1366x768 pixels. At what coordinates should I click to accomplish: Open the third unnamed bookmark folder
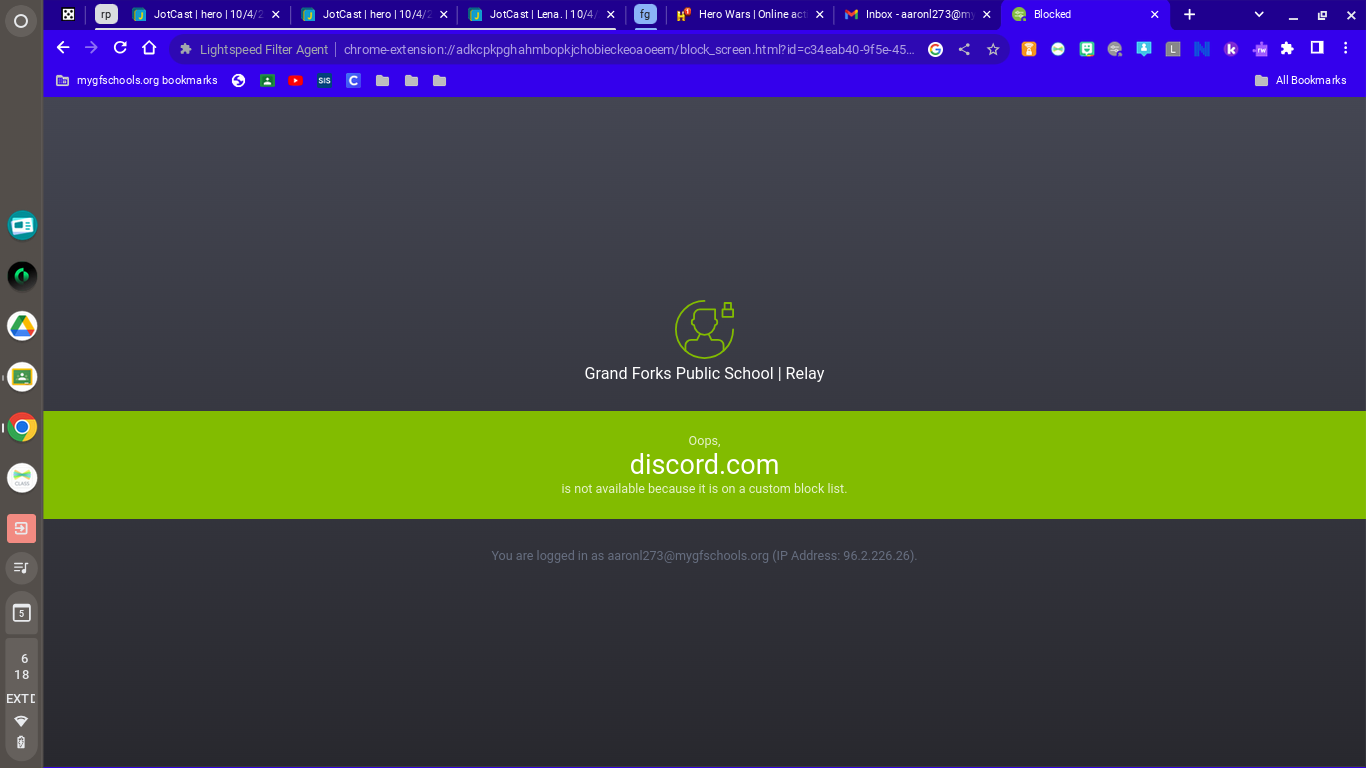coord(439,80)
